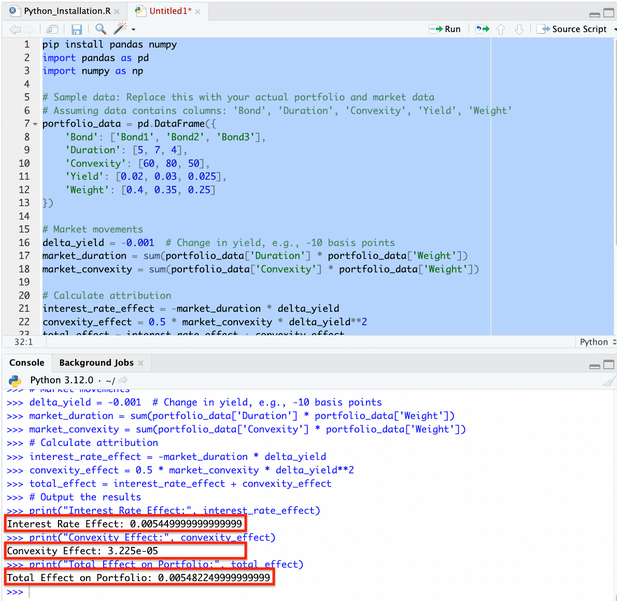Go to next section with down arrow
The height and width of the screenshot is (601, 617).
click(519, 29)
